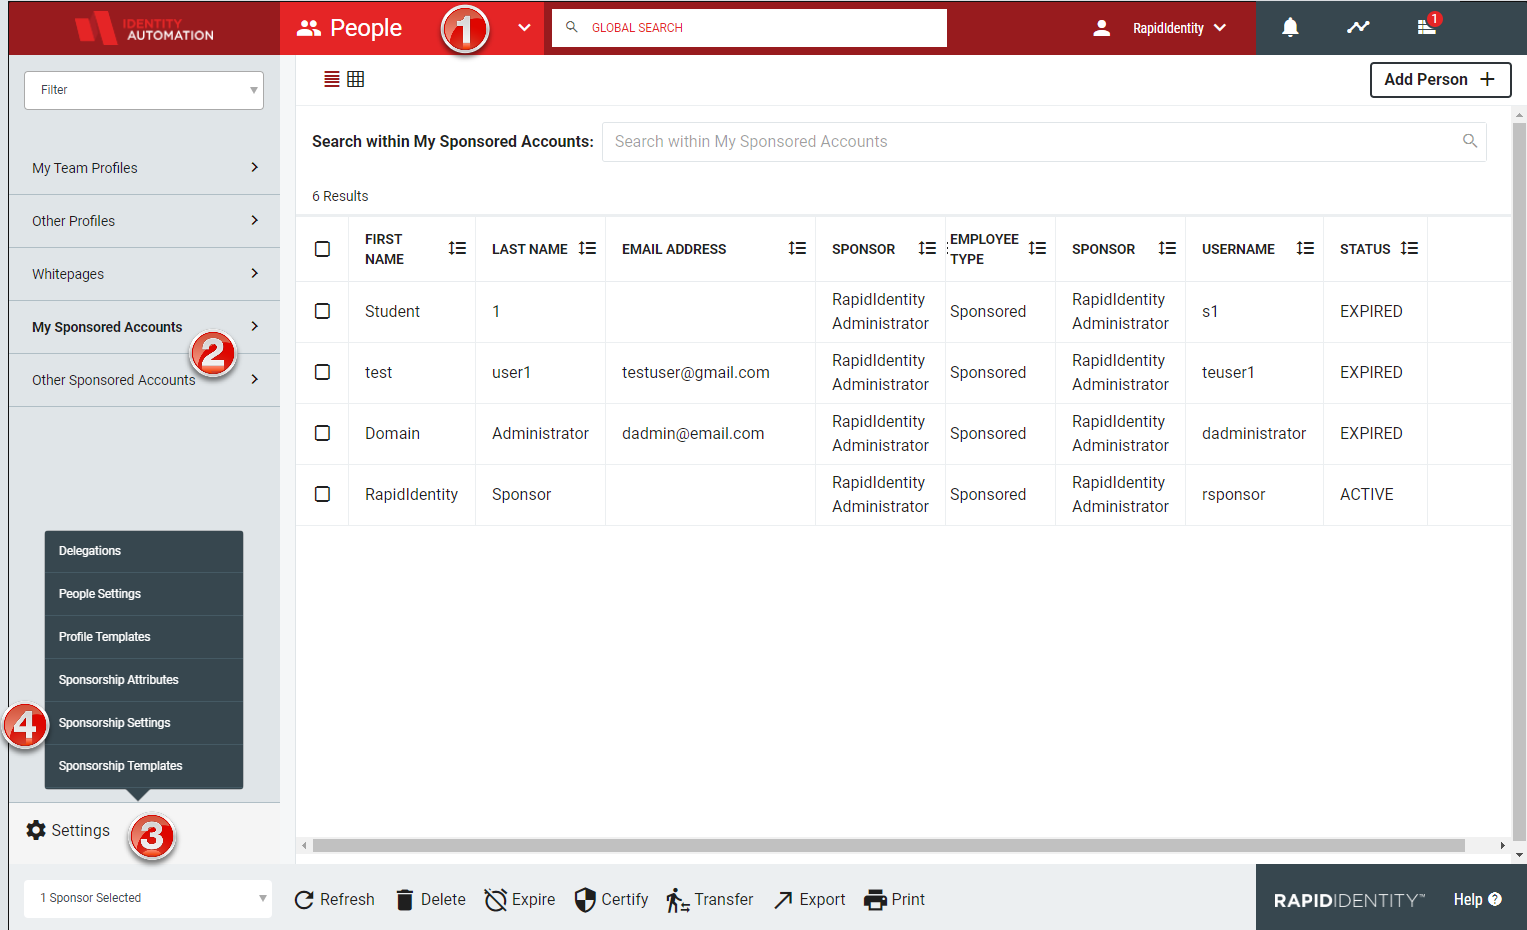The width and height of the screenshot is (1527, 930).
Task: Click the horizontal scrollbar of the table
Action: [888, 845]
